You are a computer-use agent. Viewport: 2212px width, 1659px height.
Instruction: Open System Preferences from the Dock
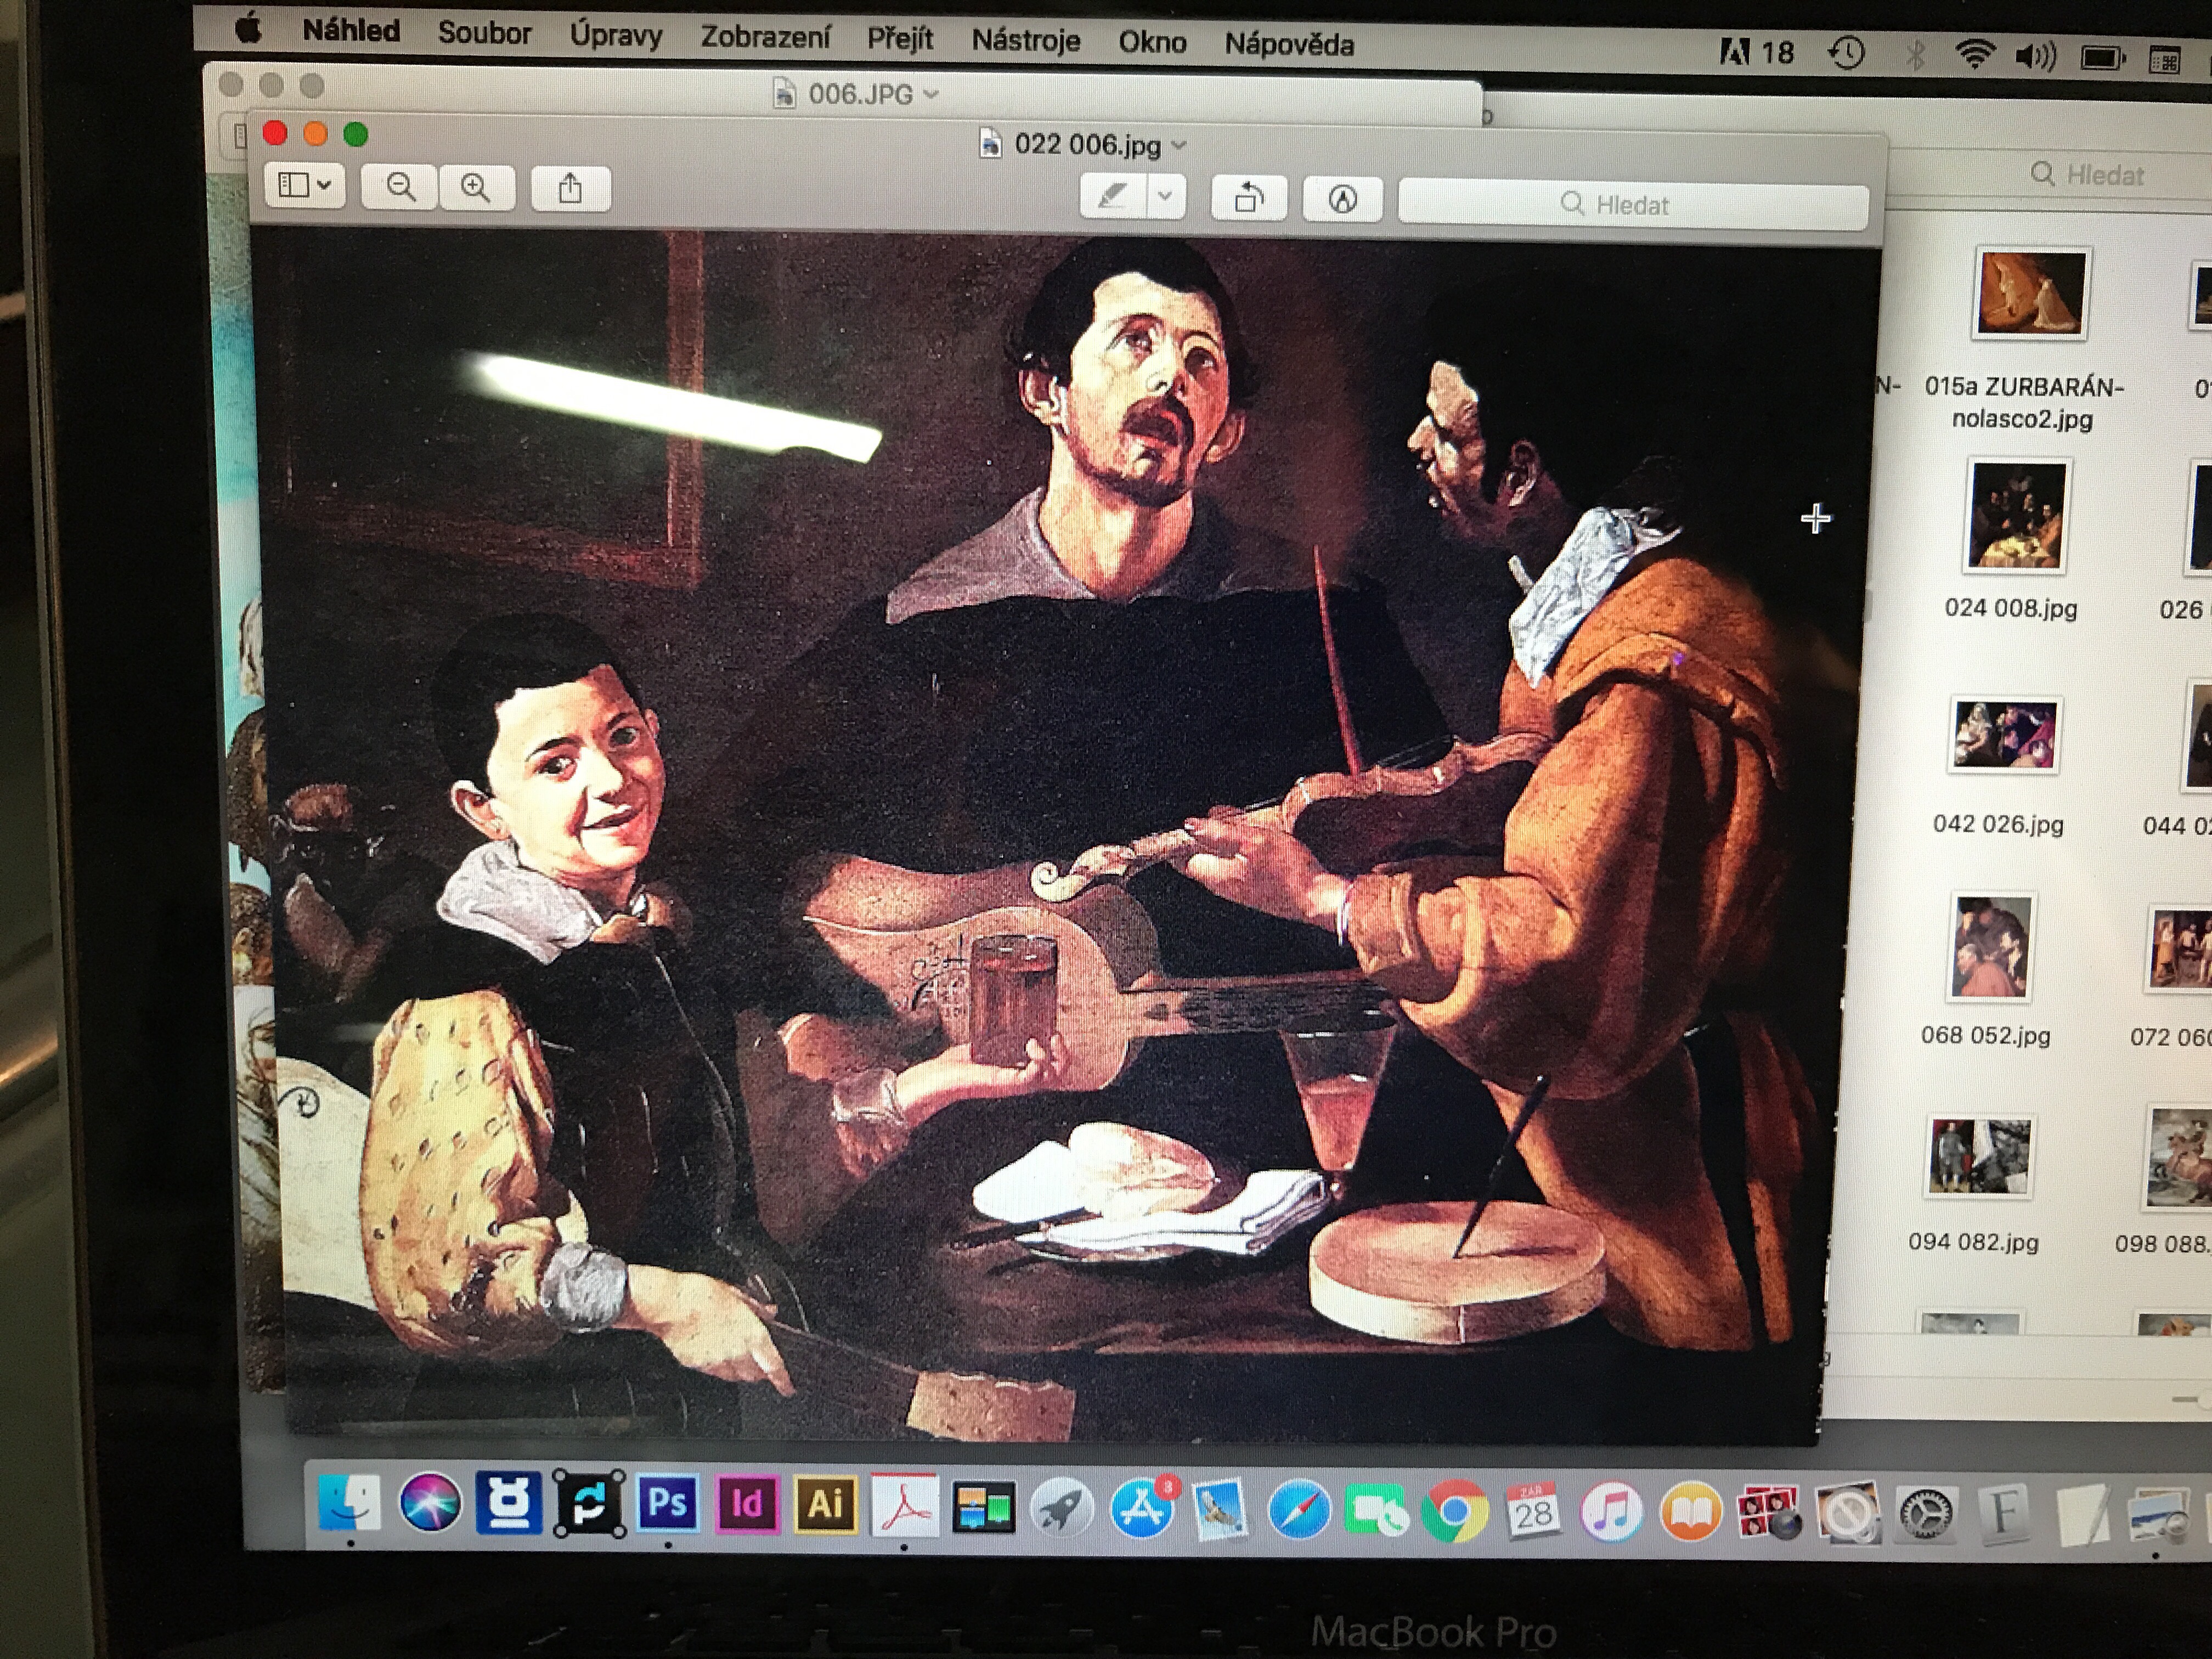pos(1925,1514)
